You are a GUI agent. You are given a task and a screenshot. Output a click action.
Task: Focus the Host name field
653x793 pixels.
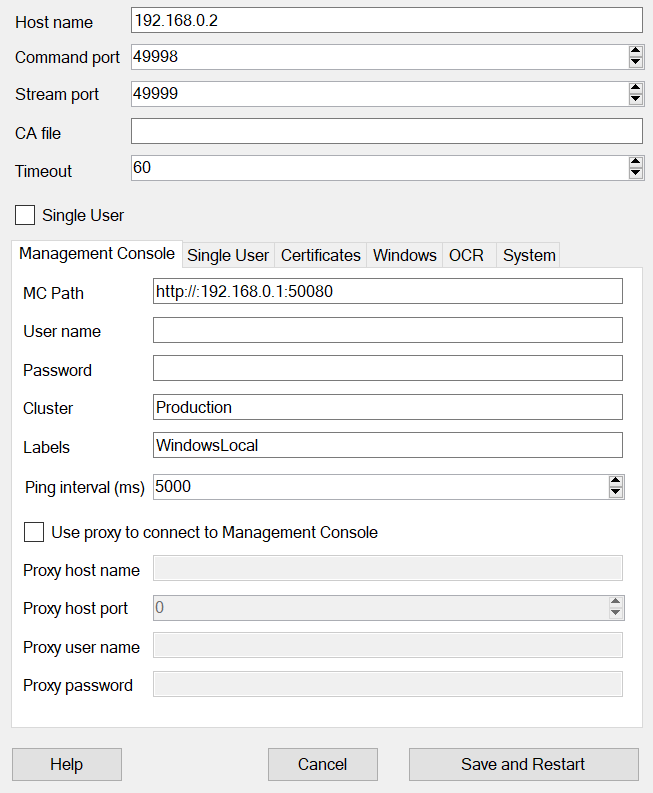pos(386,20)
